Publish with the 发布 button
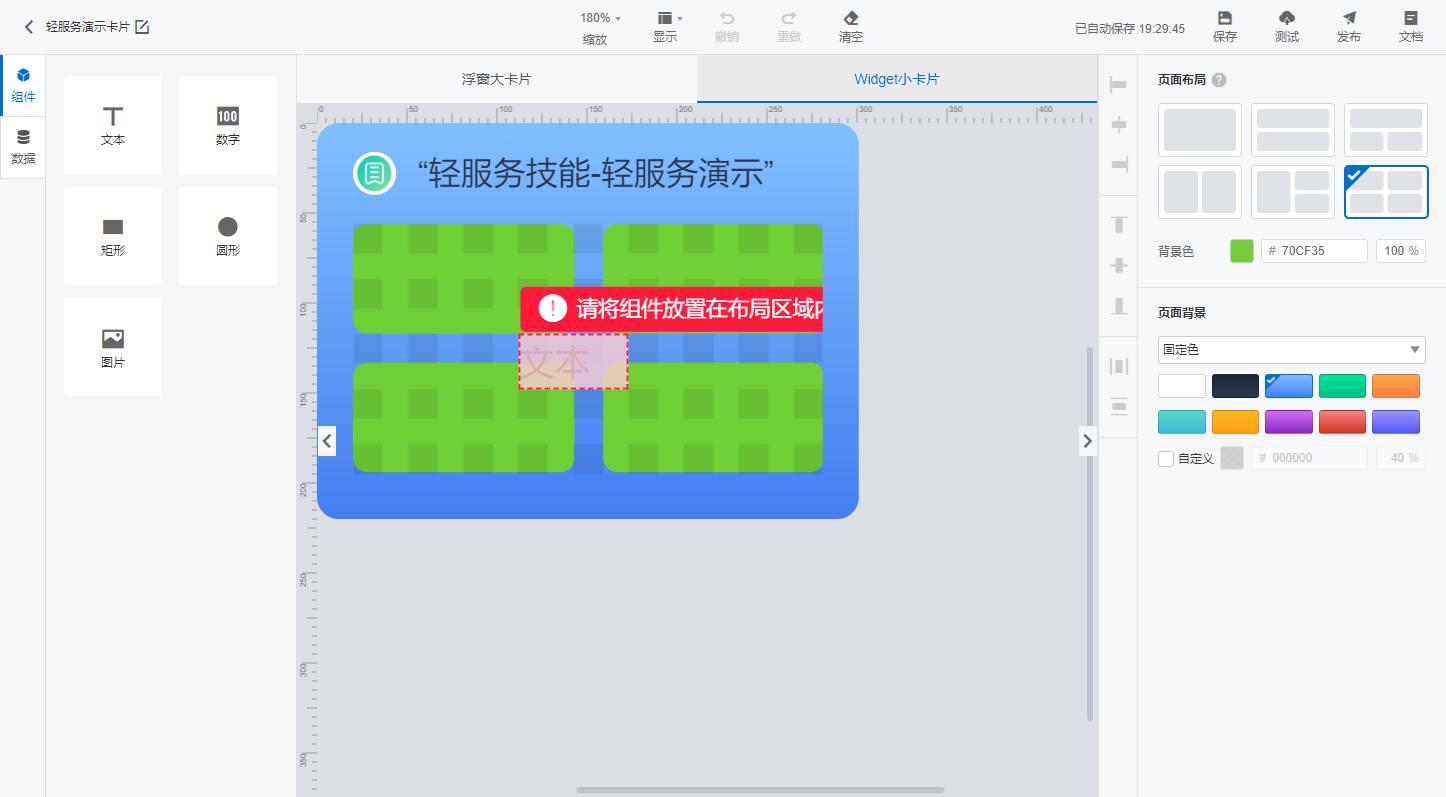The height and width of the screenshot is (797, 1446). (1349, 27)
